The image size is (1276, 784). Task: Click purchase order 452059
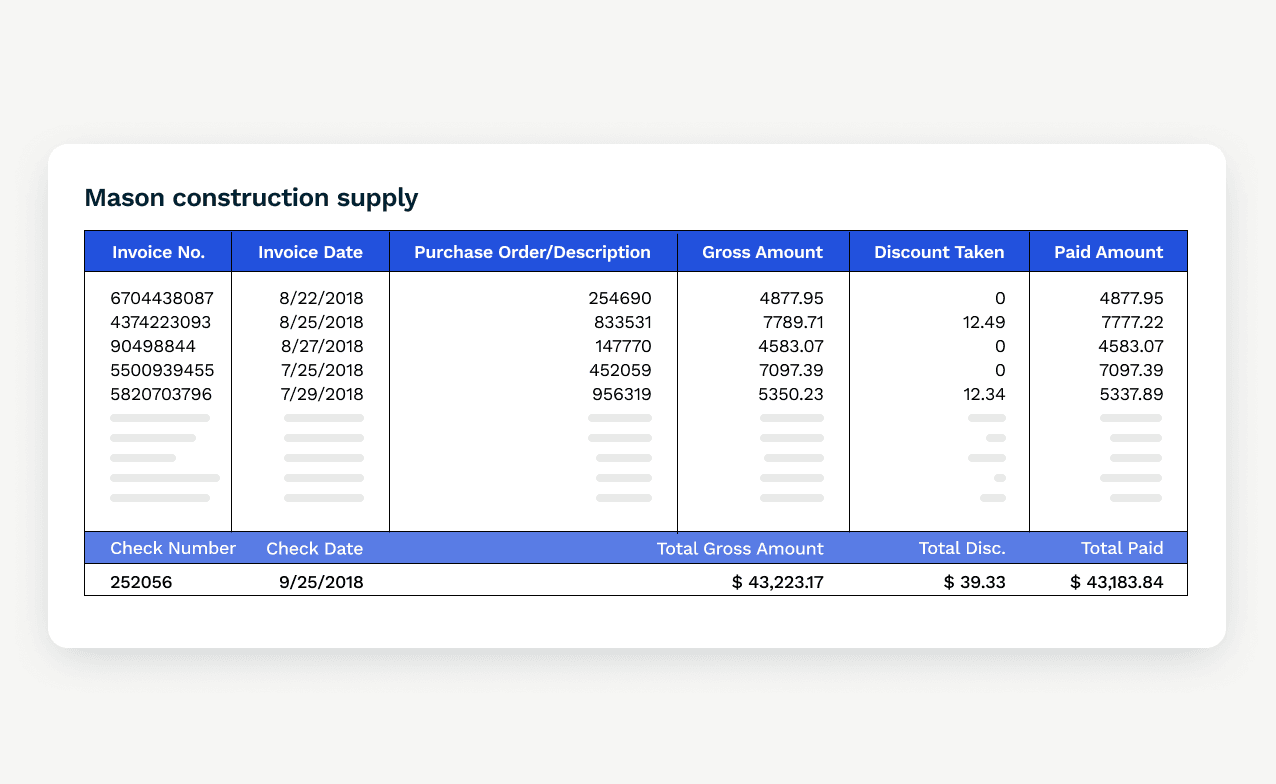pyautogui.click(x=622, y=370)
